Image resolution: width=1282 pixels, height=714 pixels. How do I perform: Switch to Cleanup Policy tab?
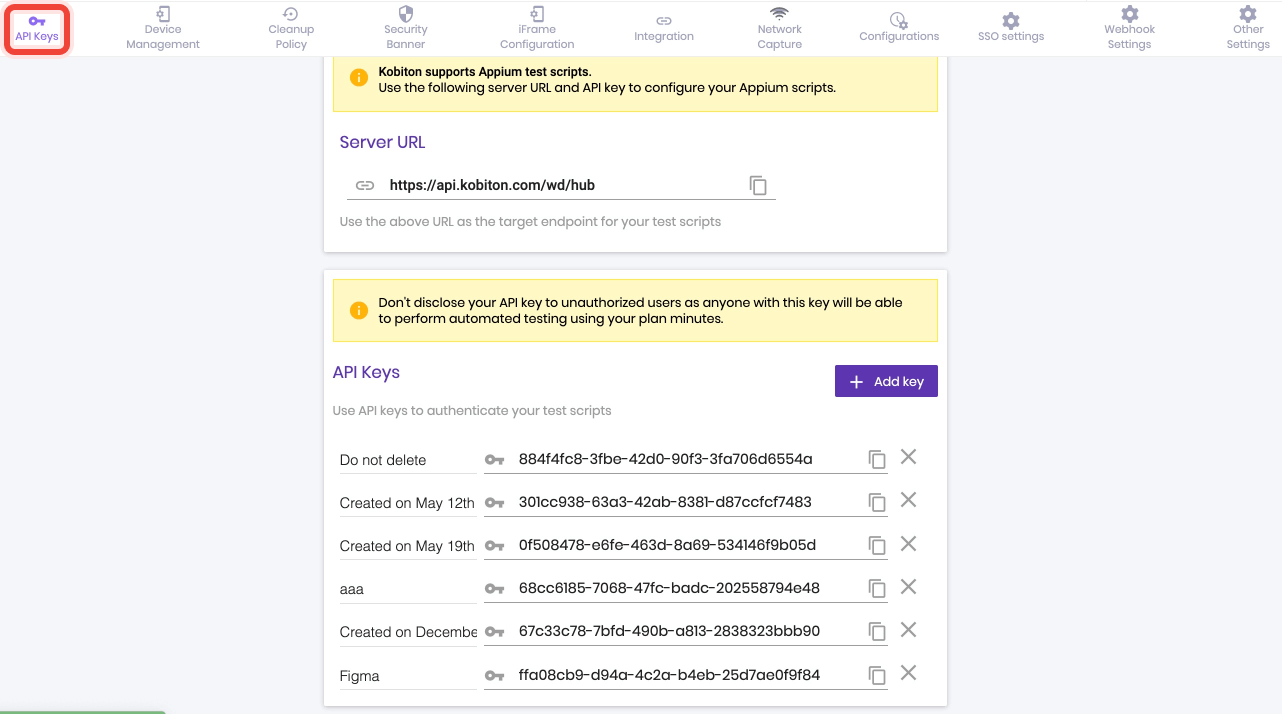coord(291,29)
